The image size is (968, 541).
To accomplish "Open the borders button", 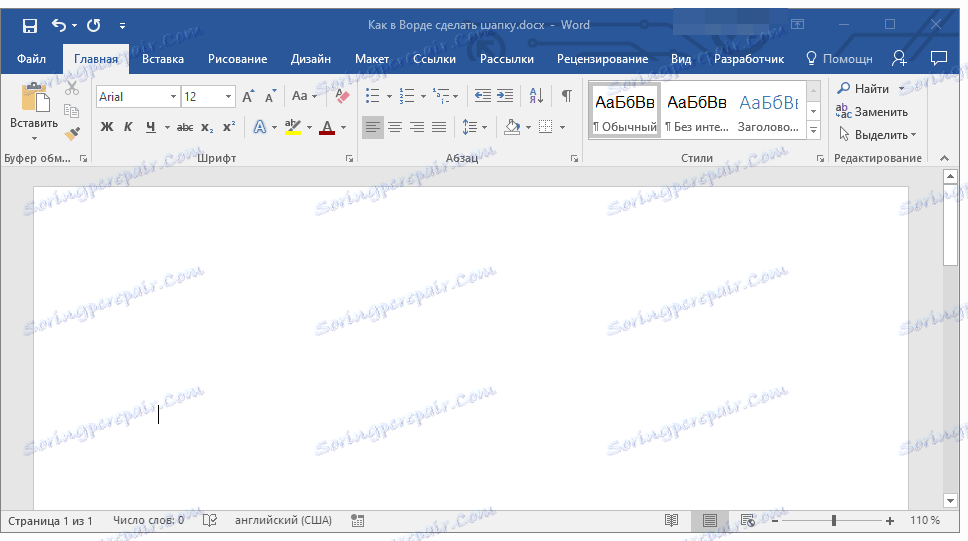I will tap(545, 127).
